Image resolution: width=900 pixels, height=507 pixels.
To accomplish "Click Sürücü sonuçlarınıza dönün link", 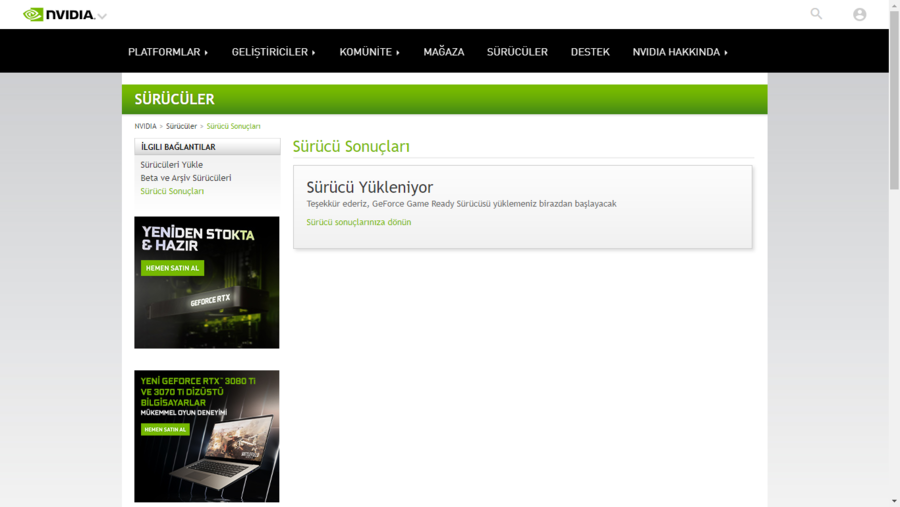I will click(359, 222).
